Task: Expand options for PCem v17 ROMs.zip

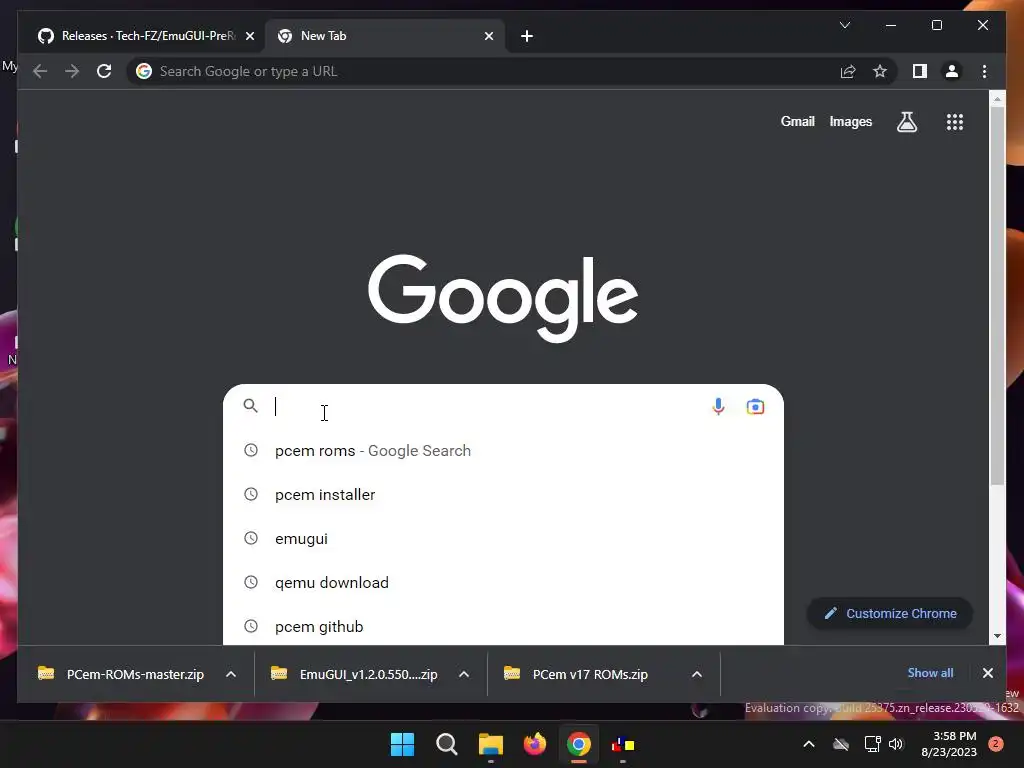Action: point(697,674)
